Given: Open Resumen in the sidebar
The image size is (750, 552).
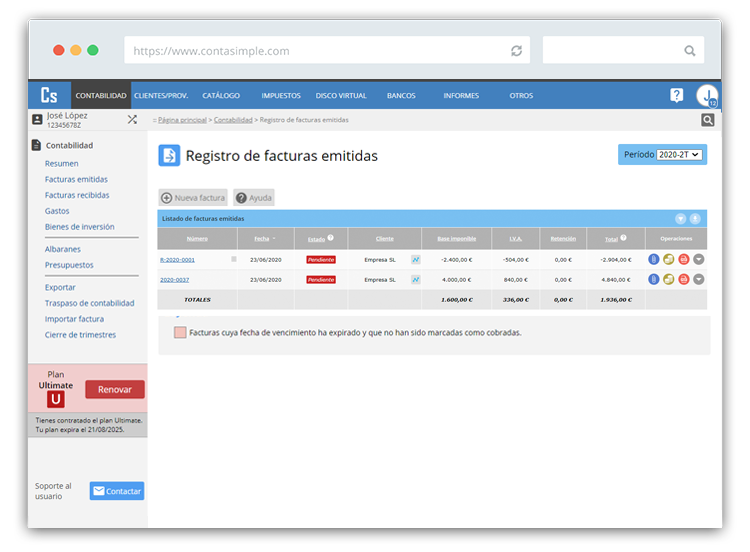Looking at the screenshot, I should click(62, 164).
